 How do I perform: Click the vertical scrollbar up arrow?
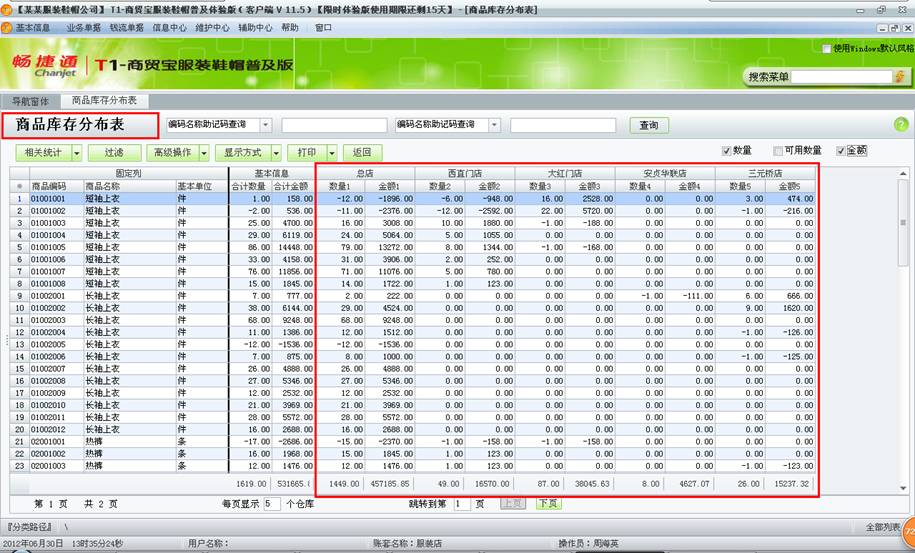(903, 173)
